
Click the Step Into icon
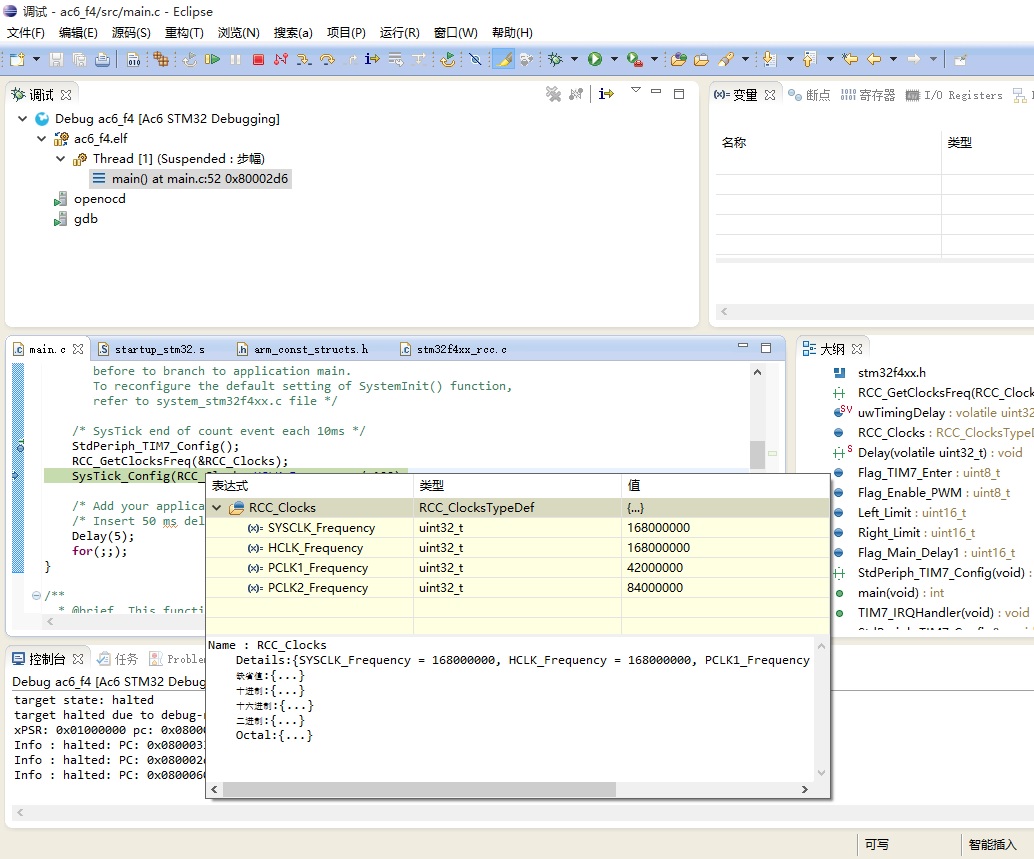point(303,59)
